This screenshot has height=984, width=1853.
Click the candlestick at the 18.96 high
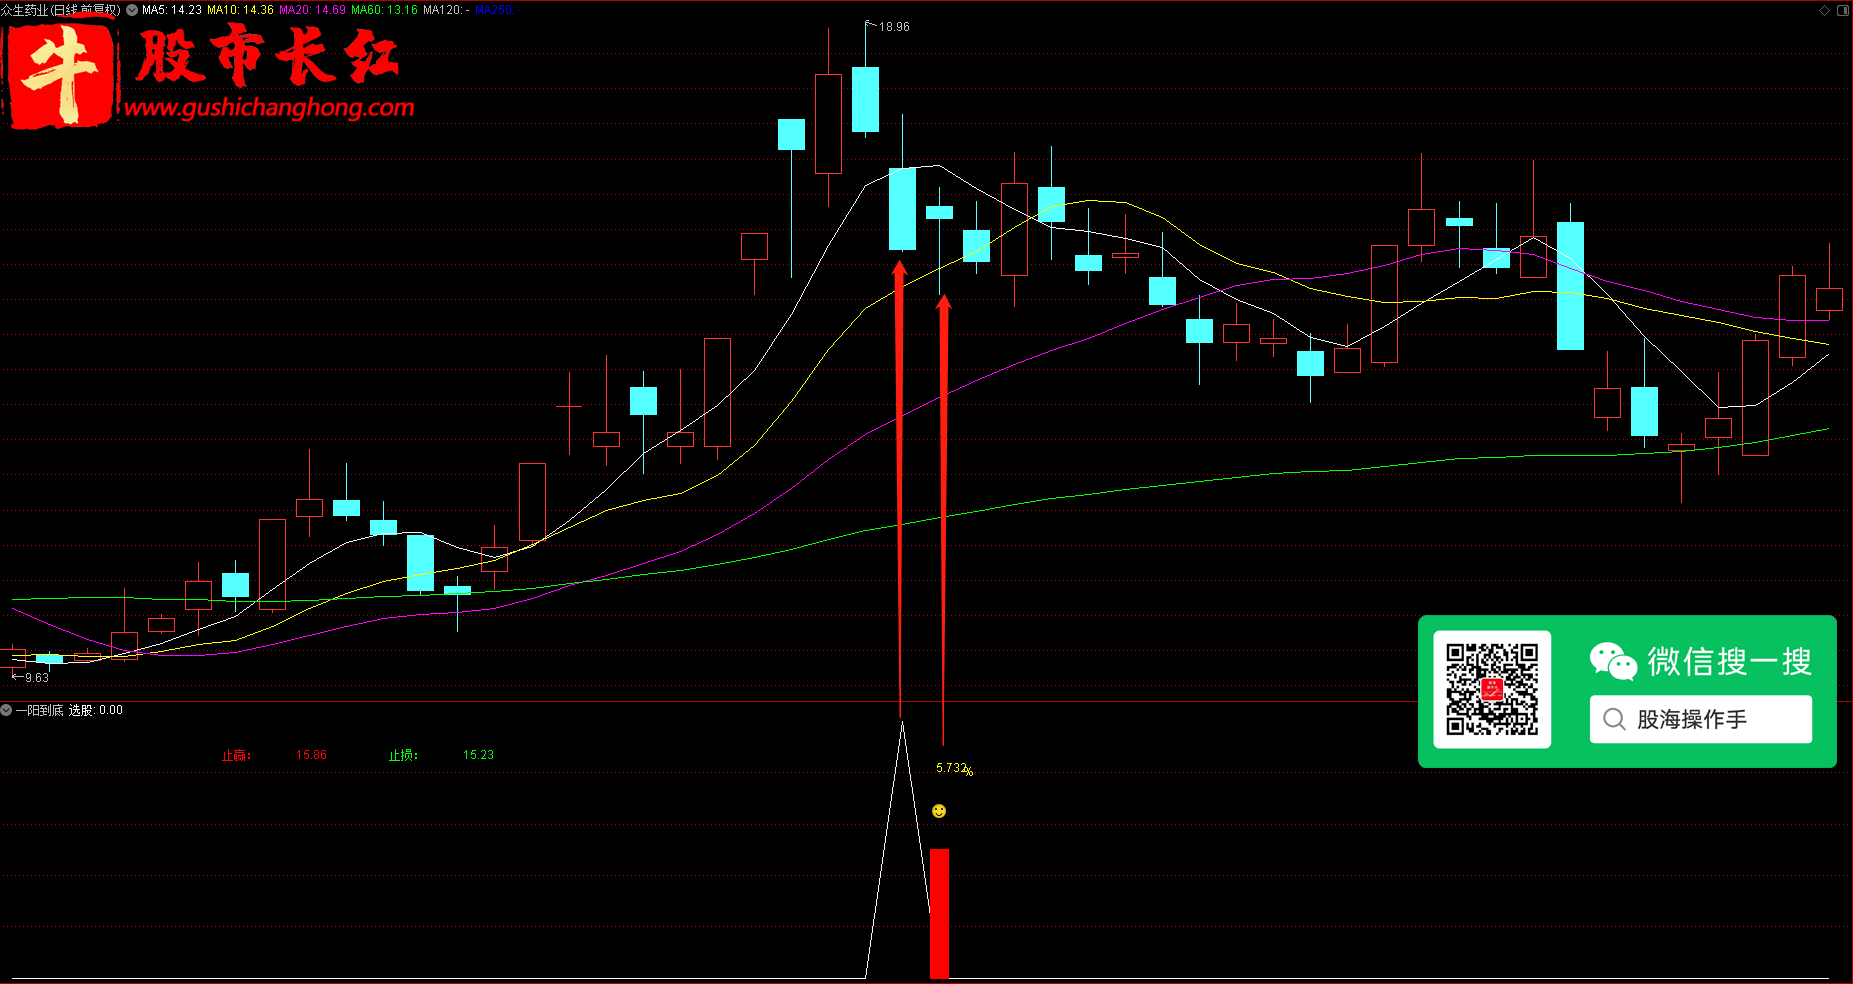tap(865, 98)
